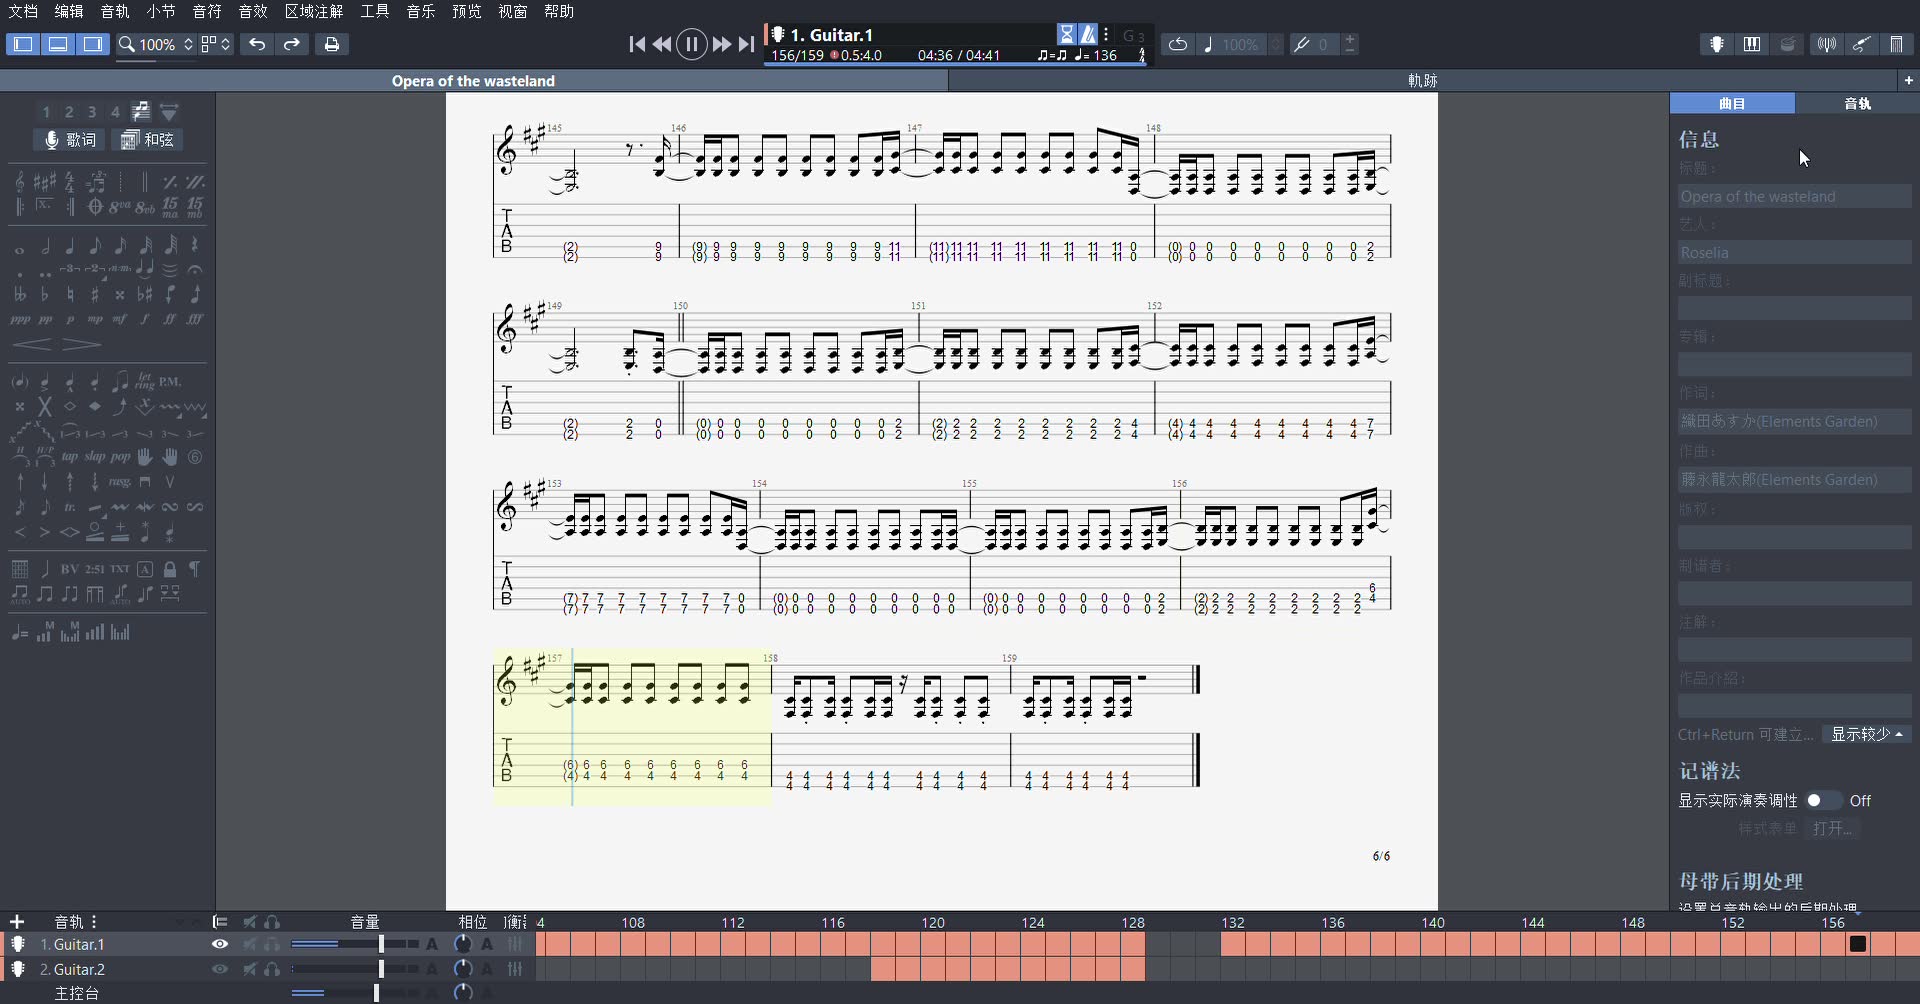Open the tuner icon

[1827, 44]
